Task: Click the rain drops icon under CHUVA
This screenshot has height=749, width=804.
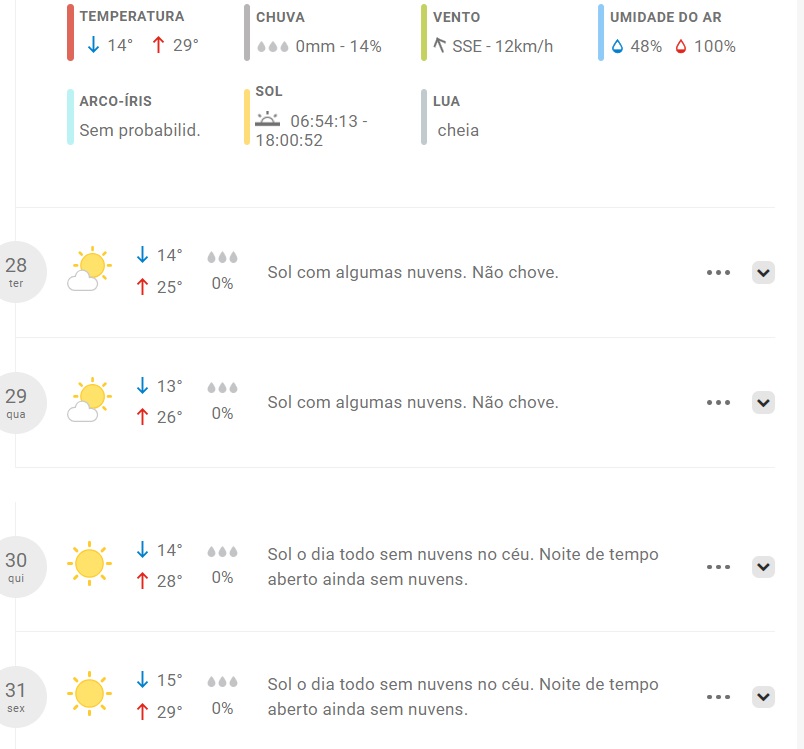Action: point(273,47)
